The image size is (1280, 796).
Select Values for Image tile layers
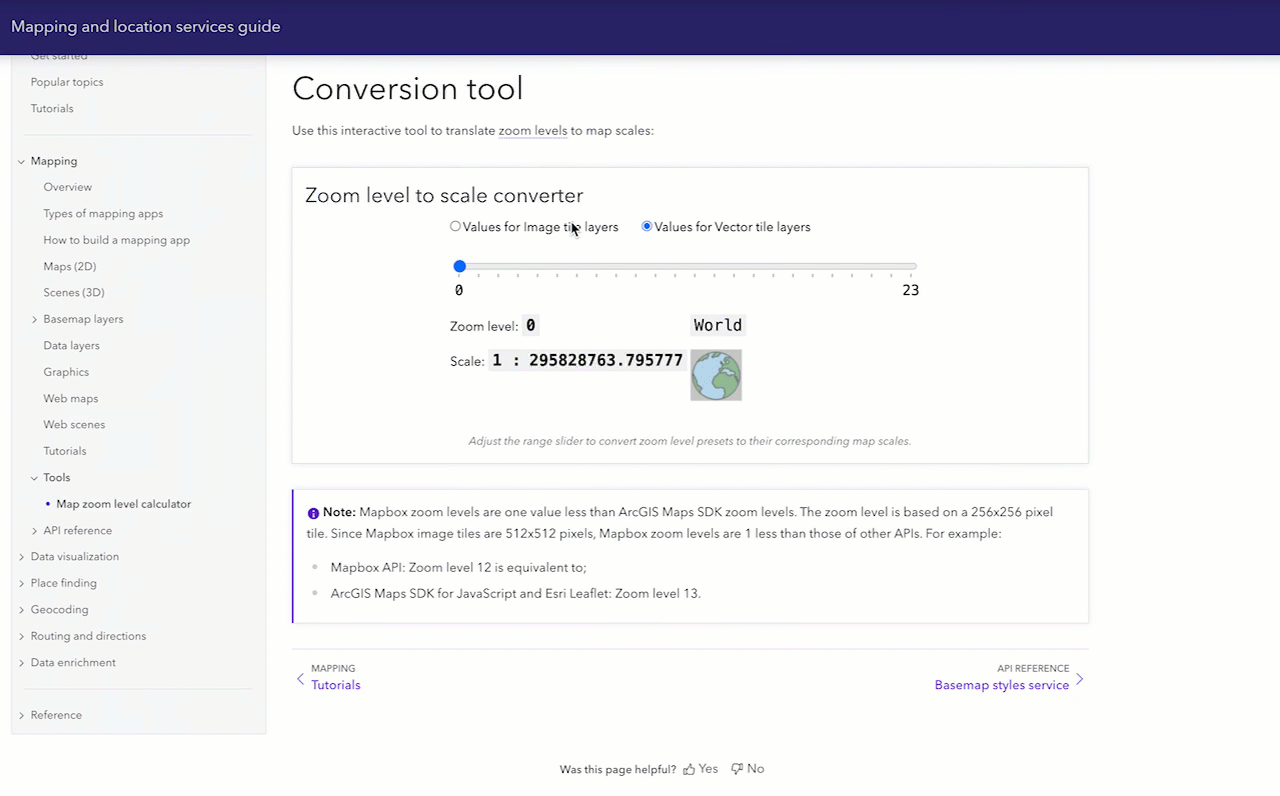point(456,226)
